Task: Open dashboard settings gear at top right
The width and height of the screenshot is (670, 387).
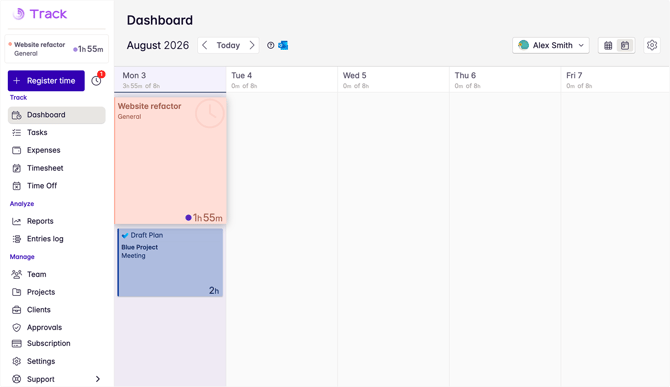Action: pyautogui.click(x=652, y=45)
